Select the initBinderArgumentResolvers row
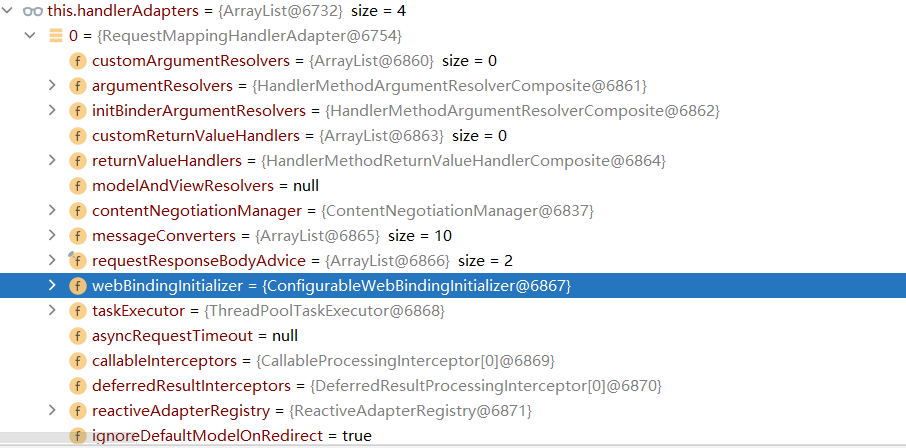The width and height of the screenshot is (906, 448). (x=453, y=110)
